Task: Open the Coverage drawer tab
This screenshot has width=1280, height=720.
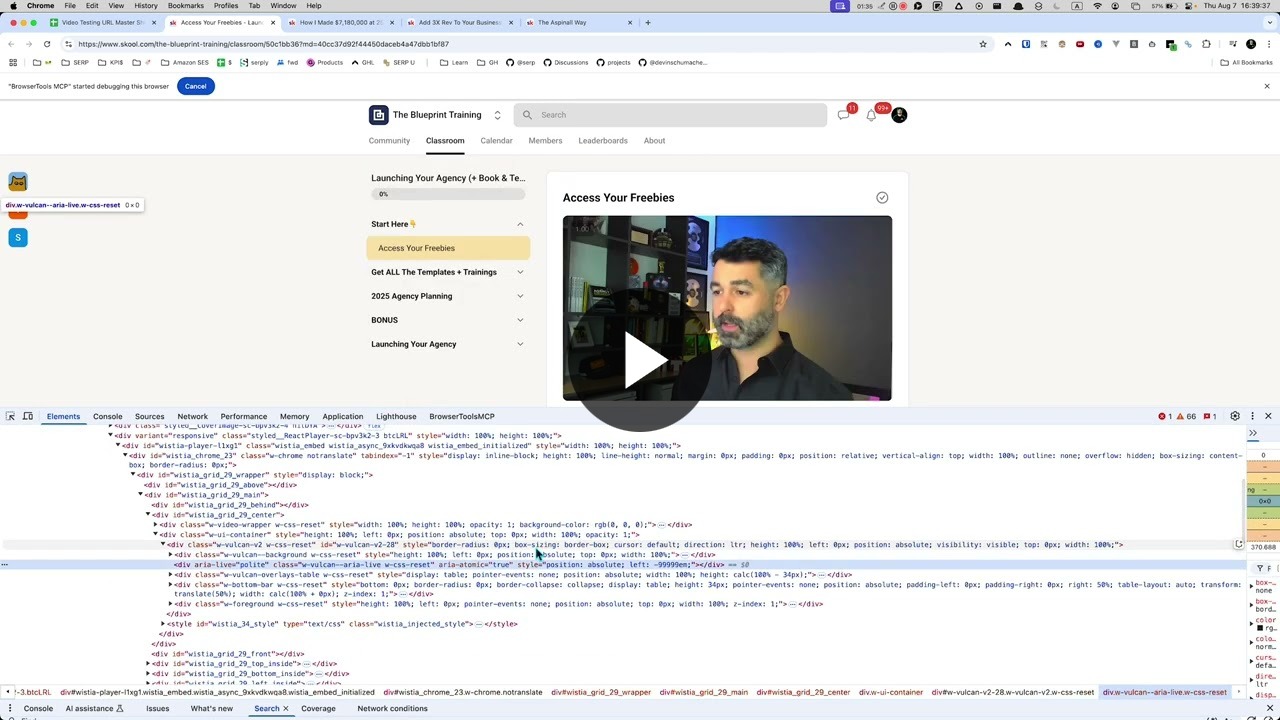Action: (x=318, y=709)
